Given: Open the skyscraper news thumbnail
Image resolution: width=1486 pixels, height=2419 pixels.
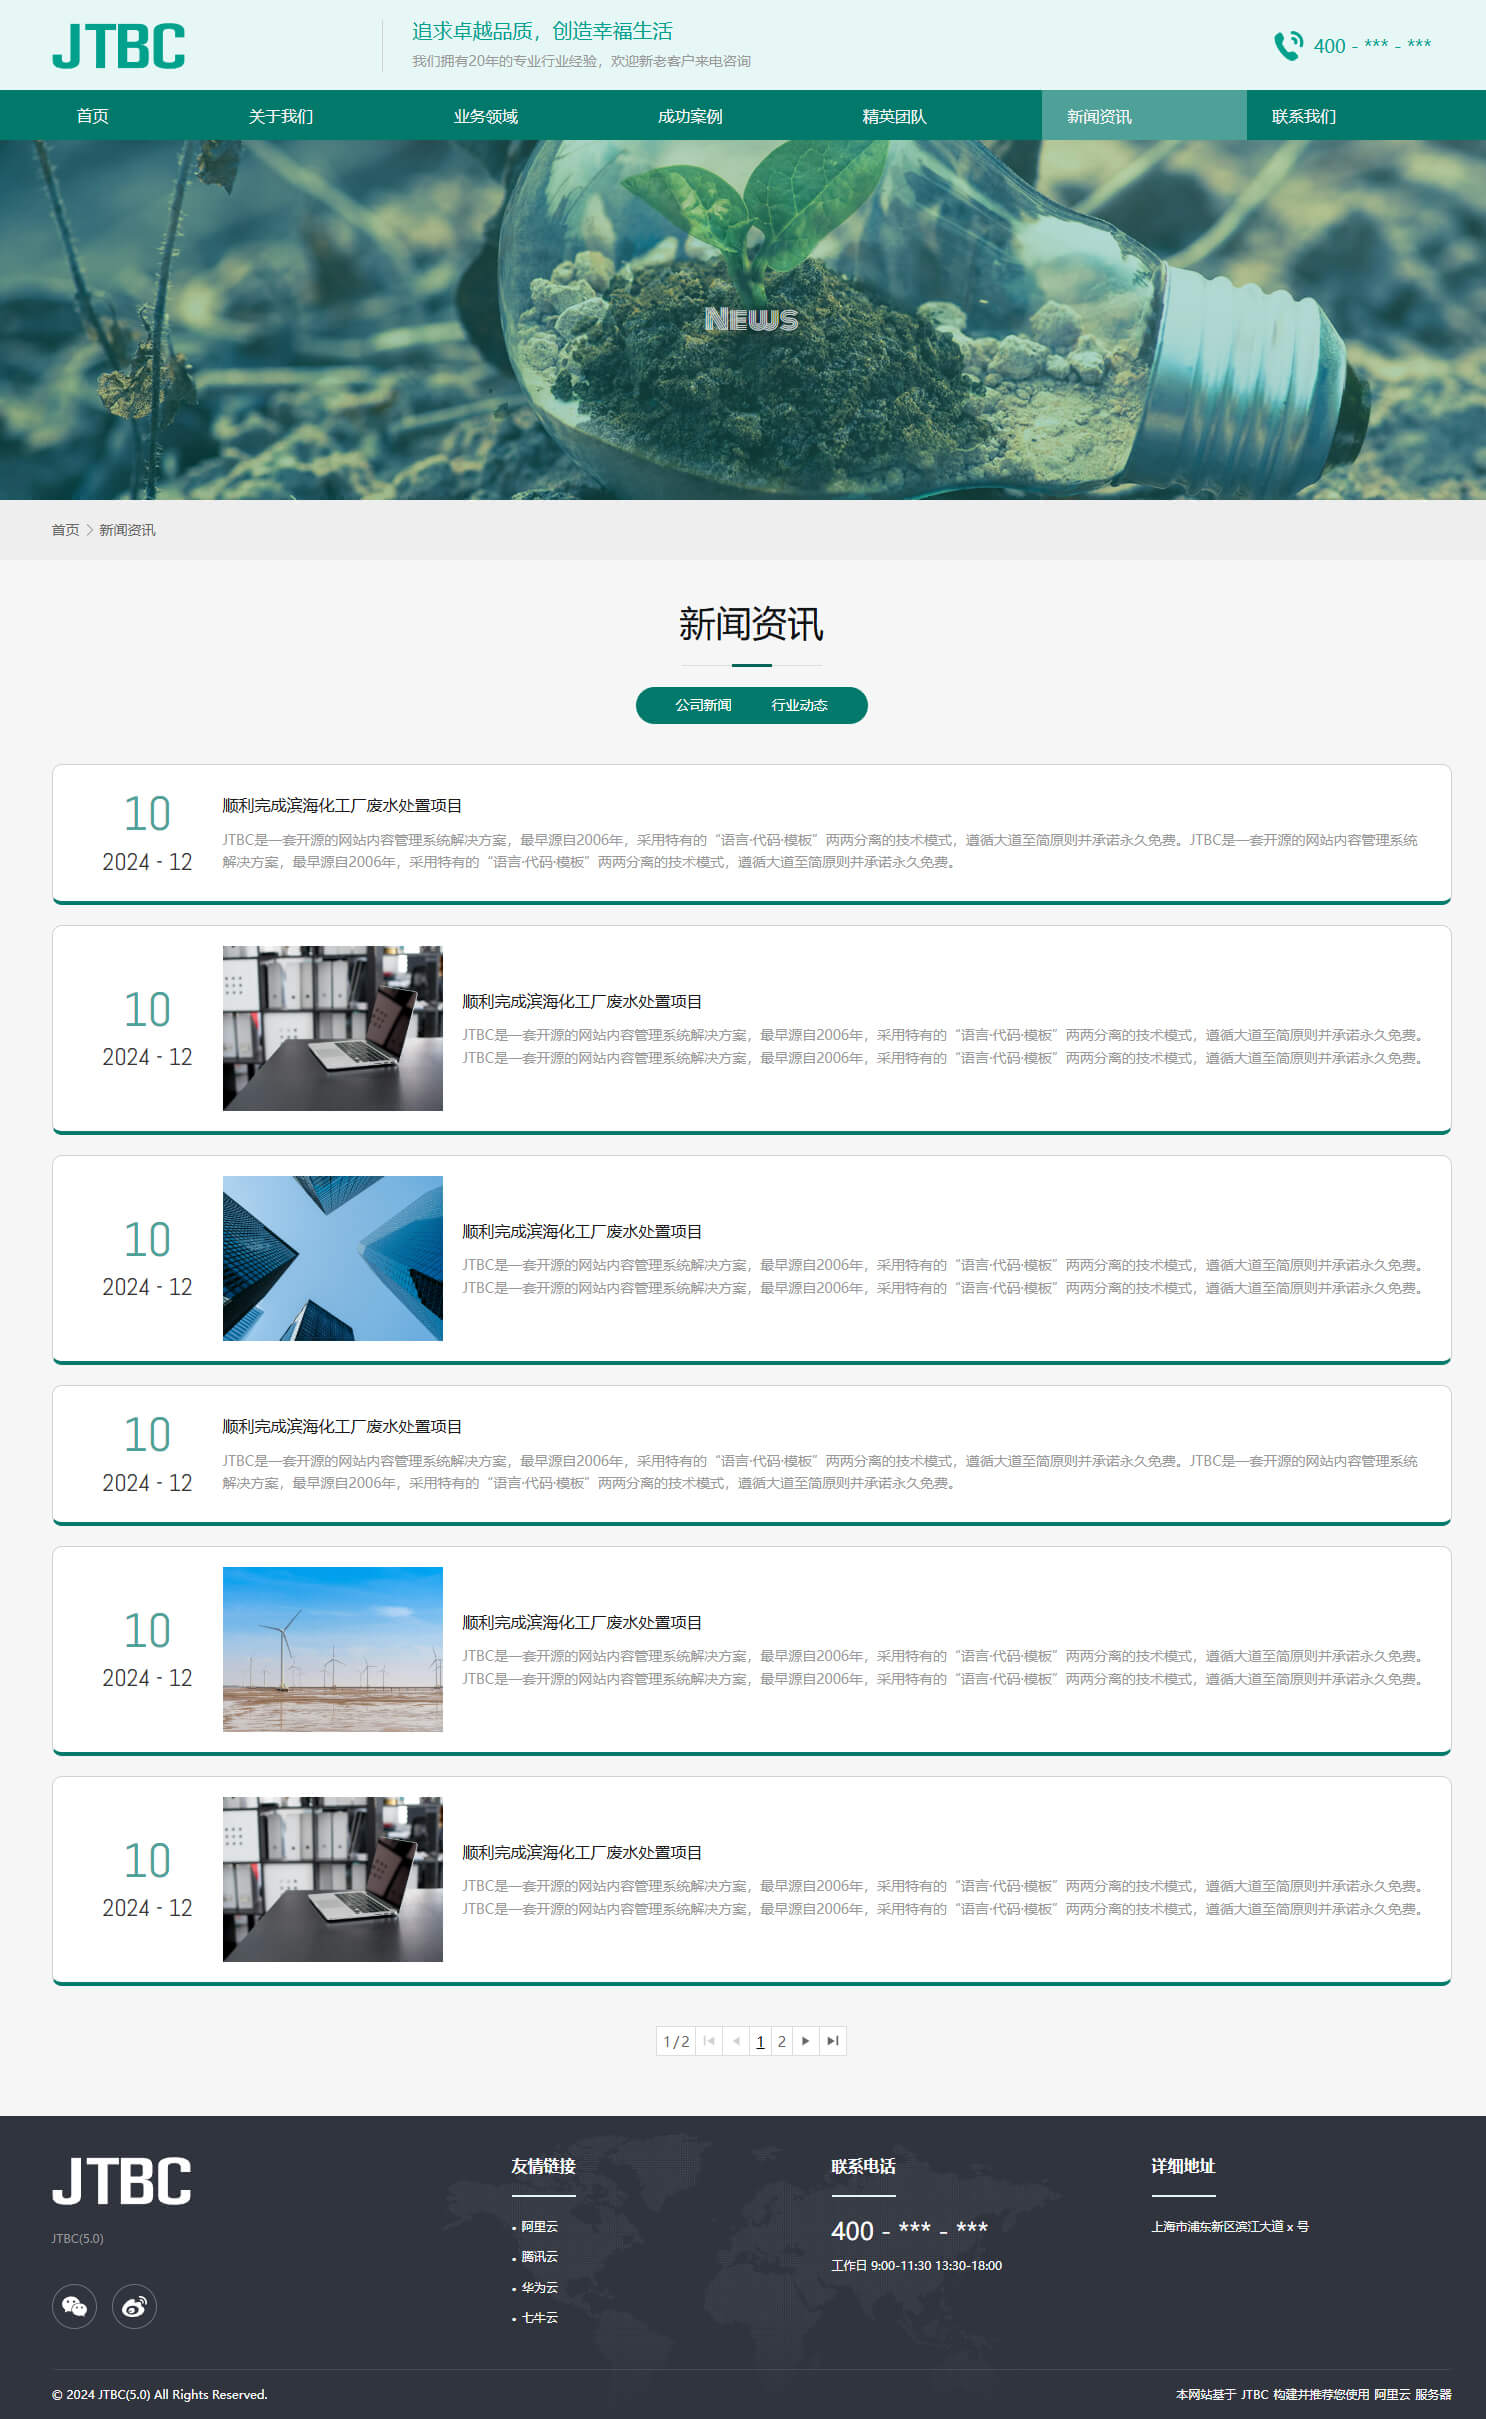Looking at the screenshot, I should pyautogui.click(x=332, y=1258).
